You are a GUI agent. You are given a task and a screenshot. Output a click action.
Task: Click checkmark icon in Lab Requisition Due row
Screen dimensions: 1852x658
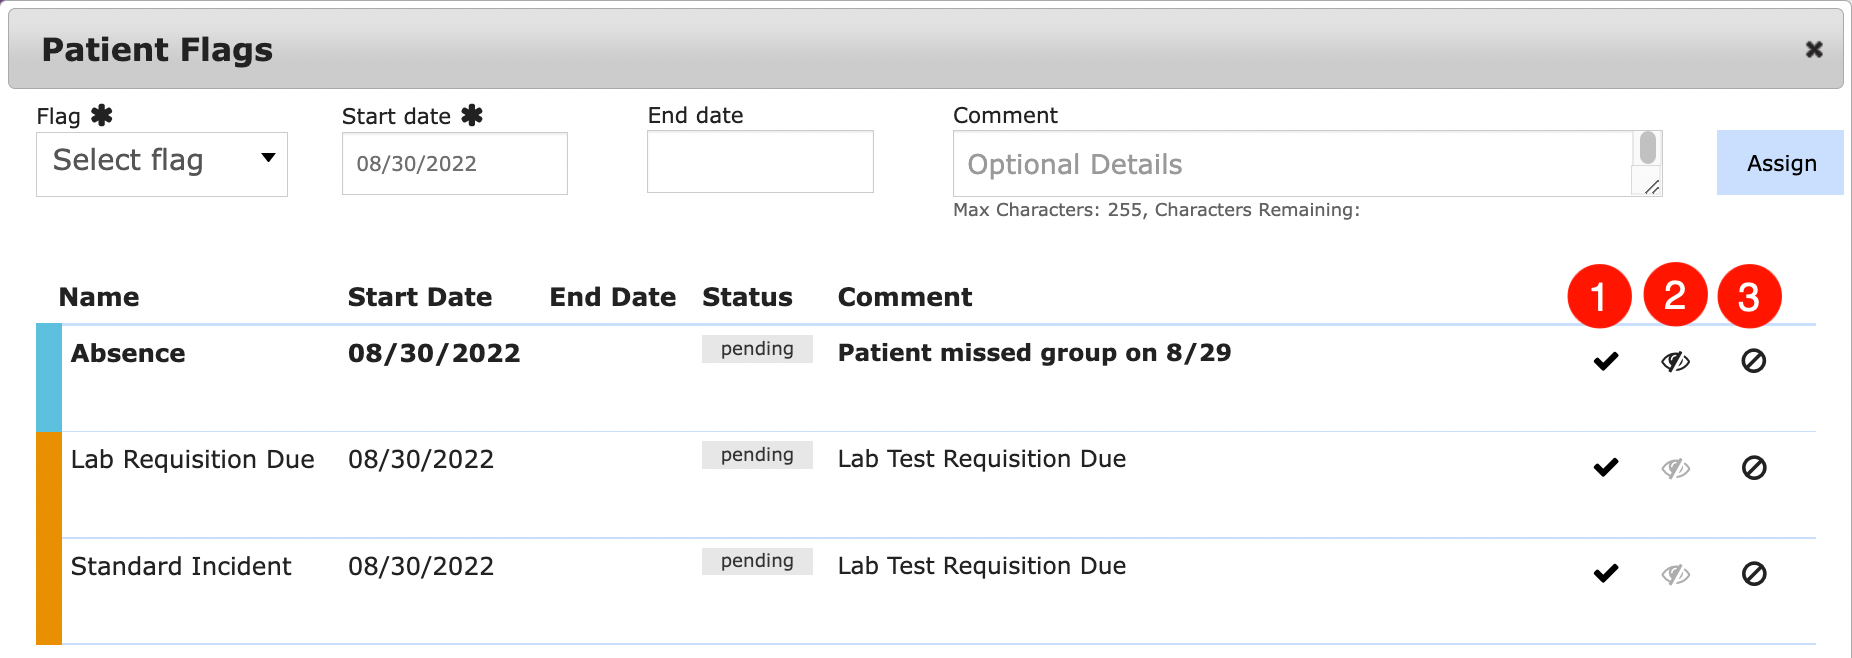click(1606, 467)
